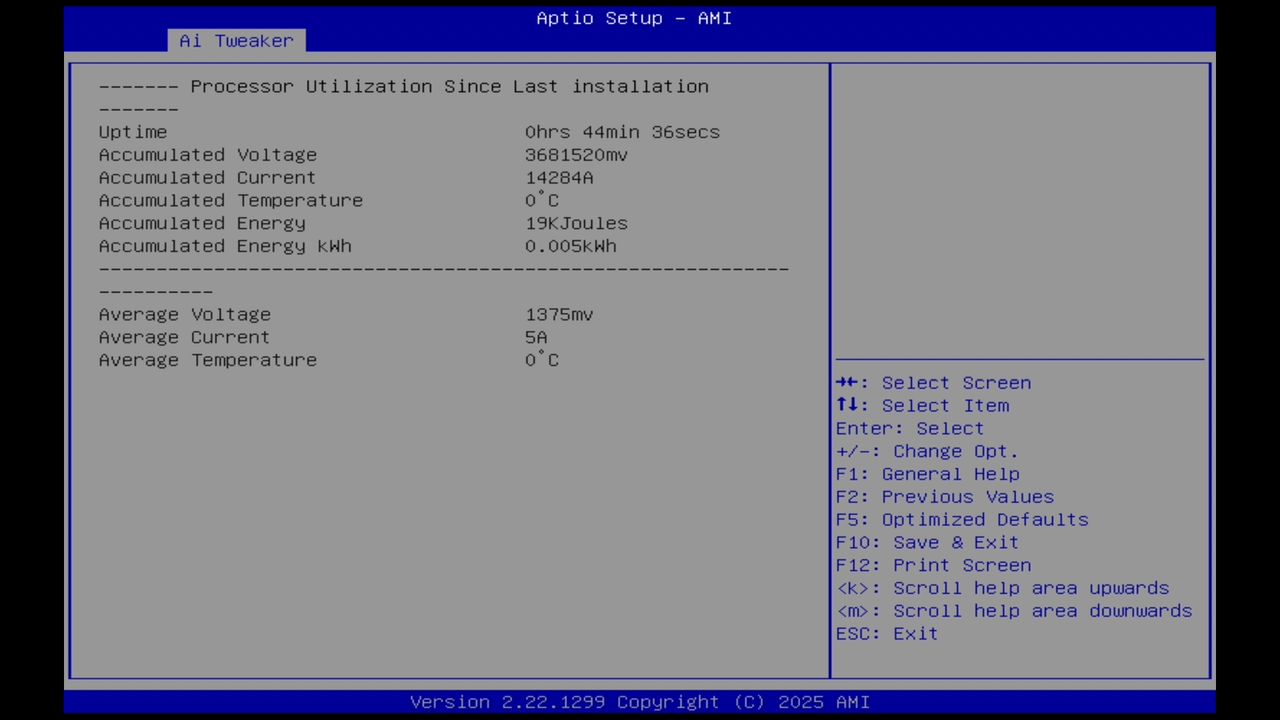The width and height of the screenshot is (1280, 720).
Task: Click the ESC Exit entry
Action: click(x=886, y=633)
